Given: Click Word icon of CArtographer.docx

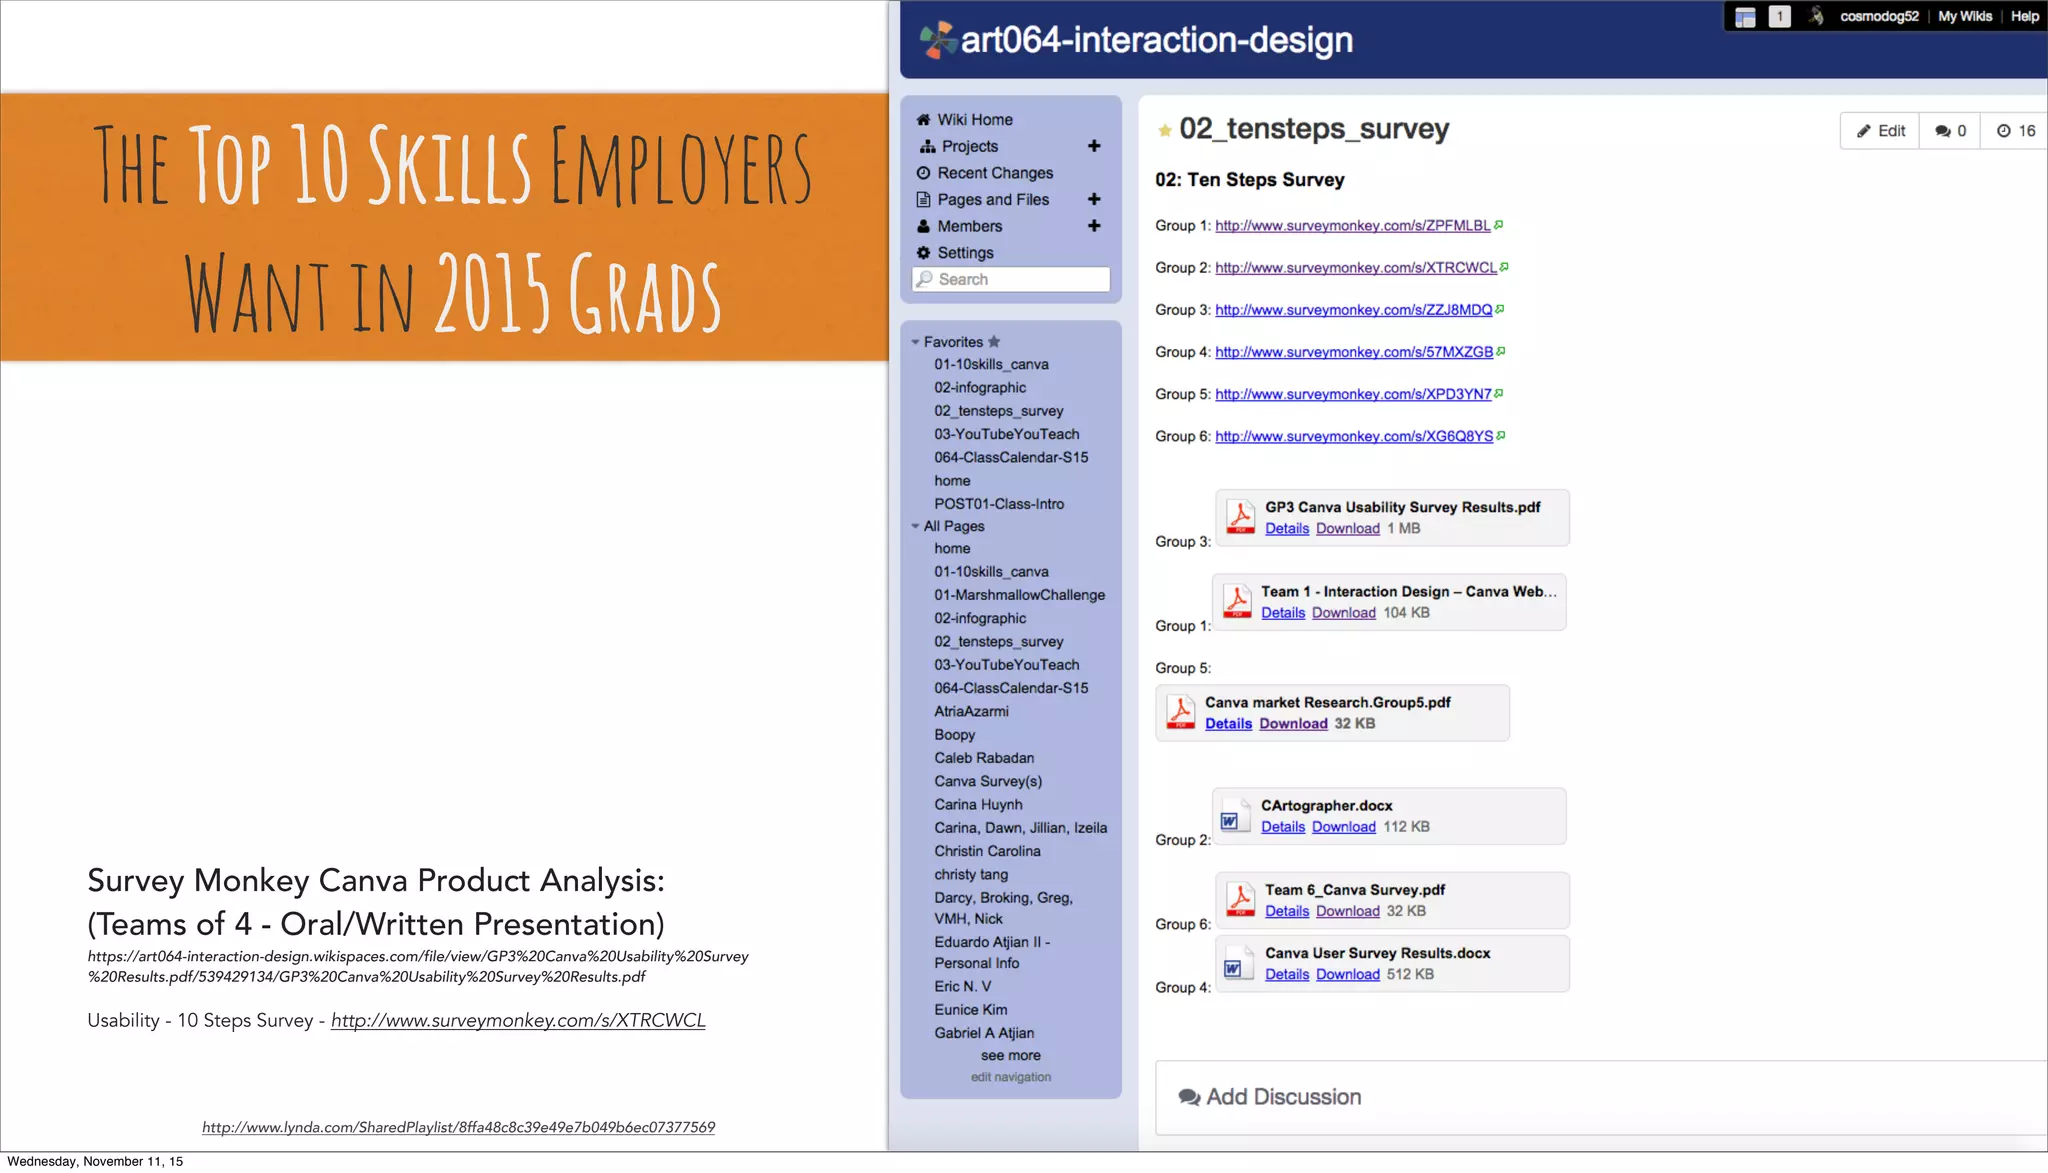Looking at the screenshot, I should tap(1236, 817).
